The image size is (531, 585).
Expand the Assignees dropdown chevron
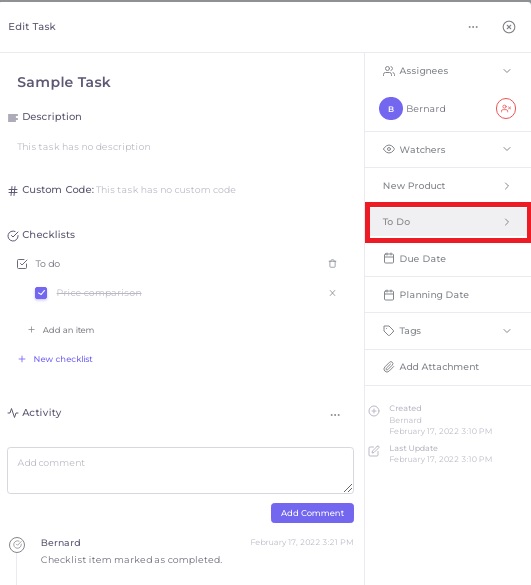[506, 71]
